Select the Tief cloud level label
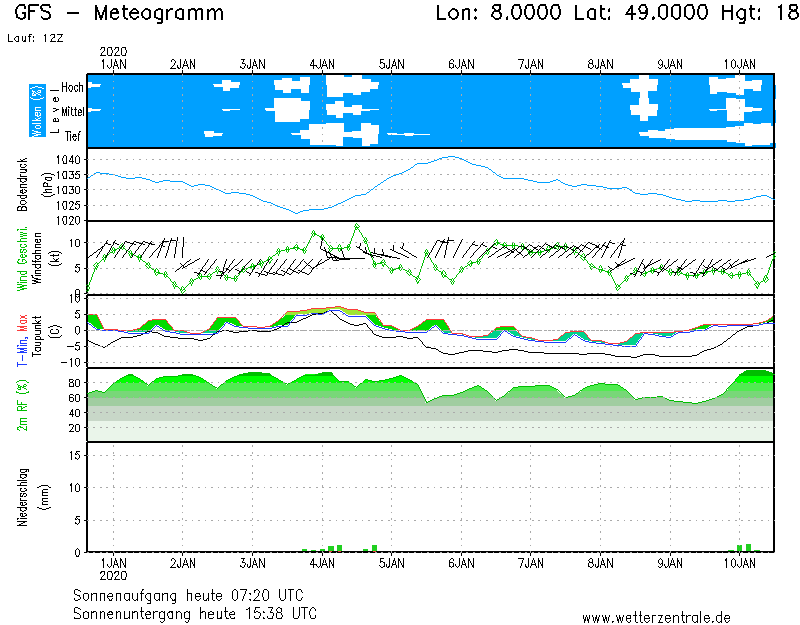 (73, 137)
